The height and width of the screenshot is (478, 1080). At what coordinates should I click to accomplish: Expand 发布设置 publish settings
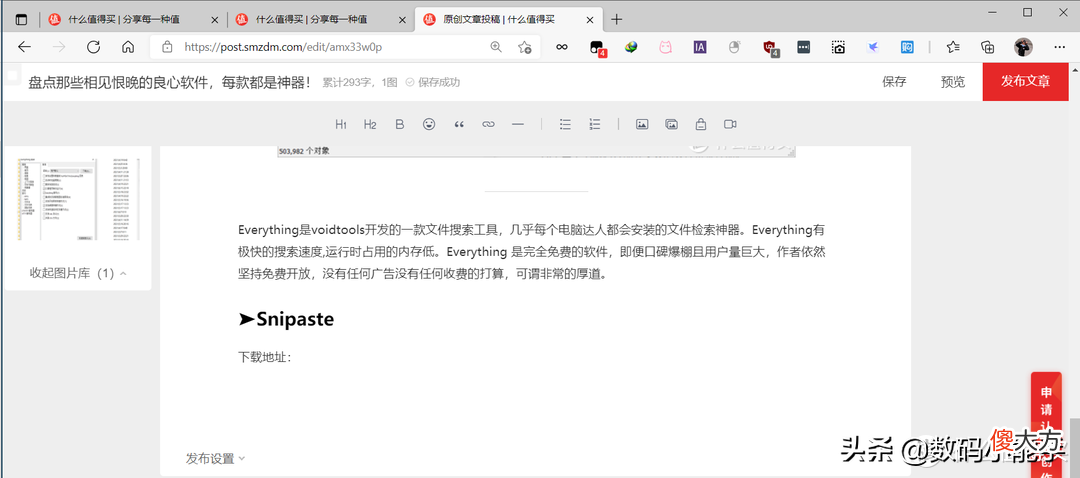pyautogui.click(x=215, y=459)
